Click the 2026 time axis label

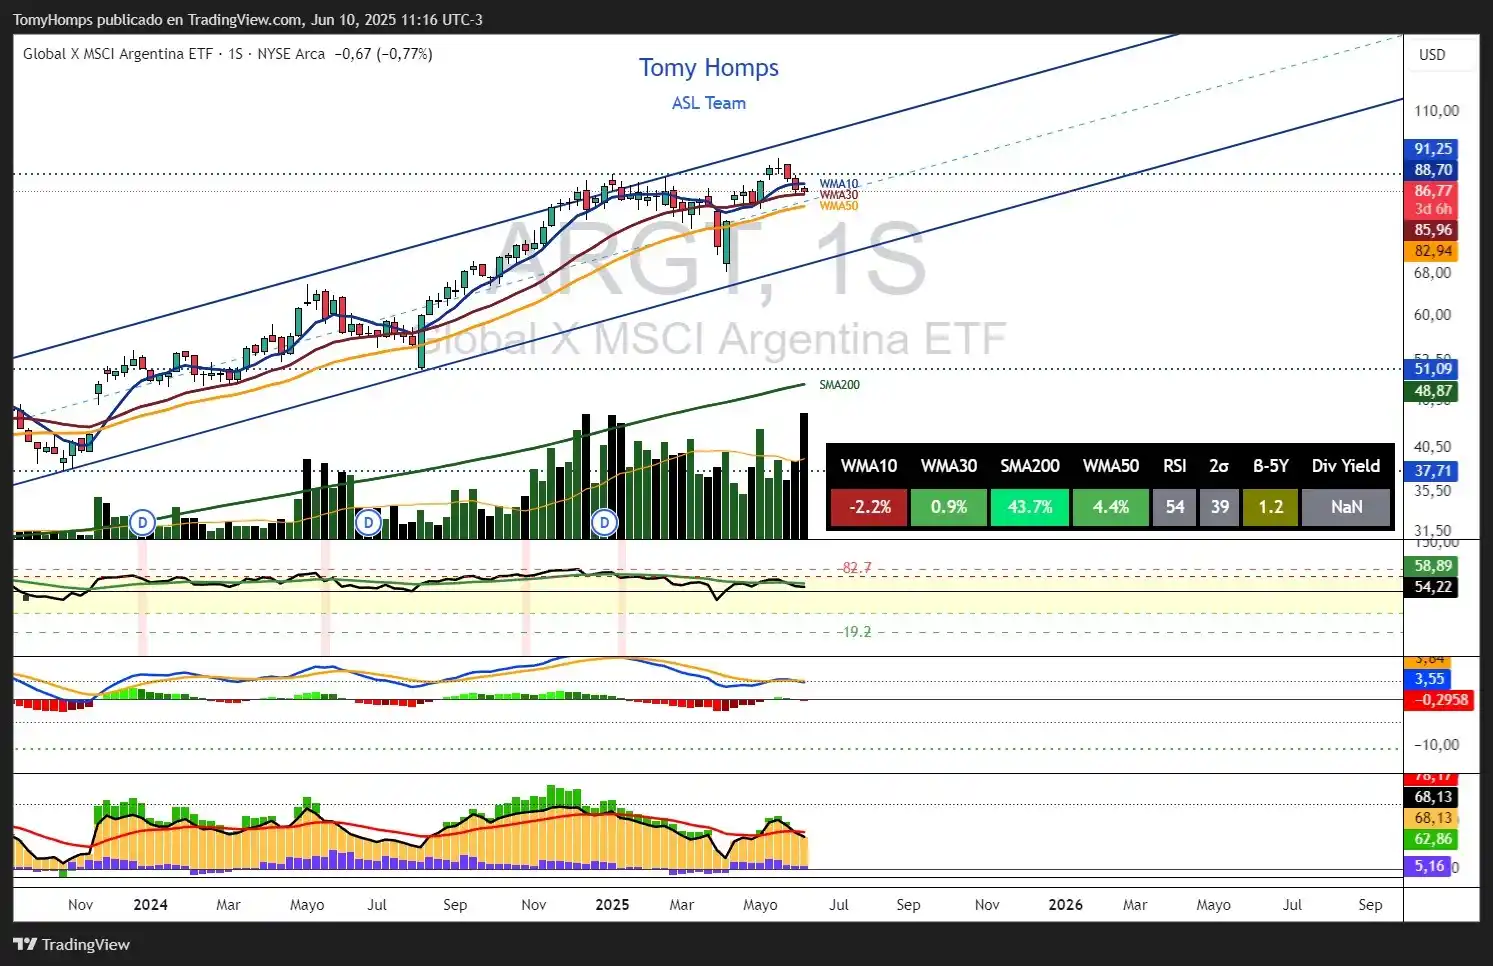1065,905
